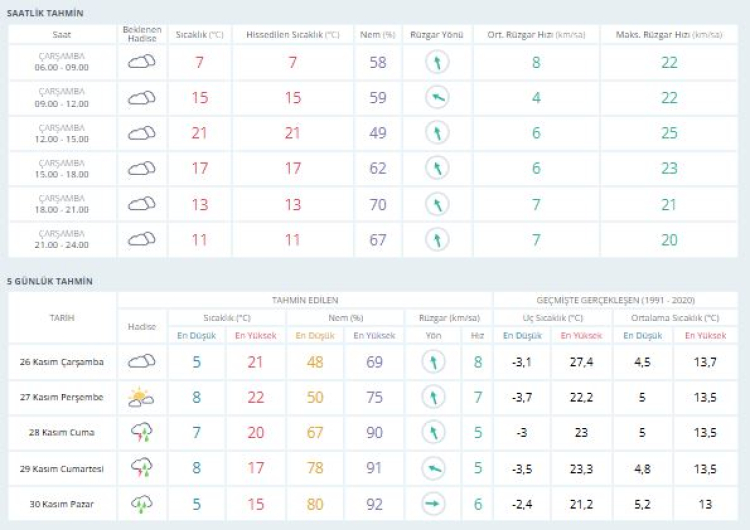Click the Hissedilen Sıcaklık column header
Viewport: 750px width, 530px height.
pyautogui.click(x=293, y=34)
